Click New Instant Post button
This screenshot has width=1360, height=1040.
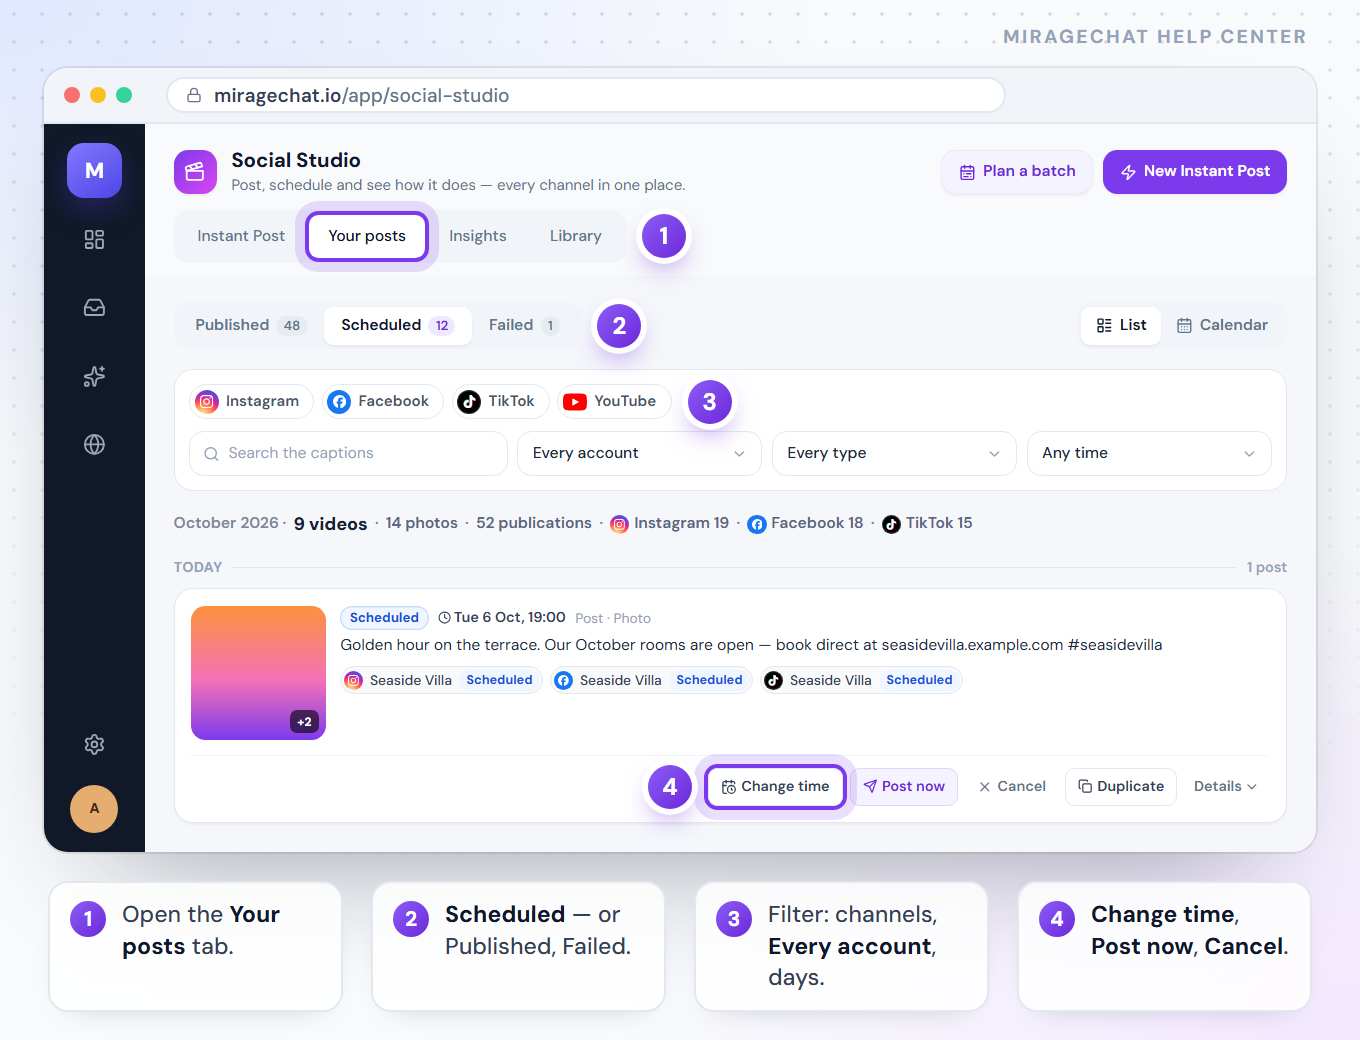pos(1195,172)
